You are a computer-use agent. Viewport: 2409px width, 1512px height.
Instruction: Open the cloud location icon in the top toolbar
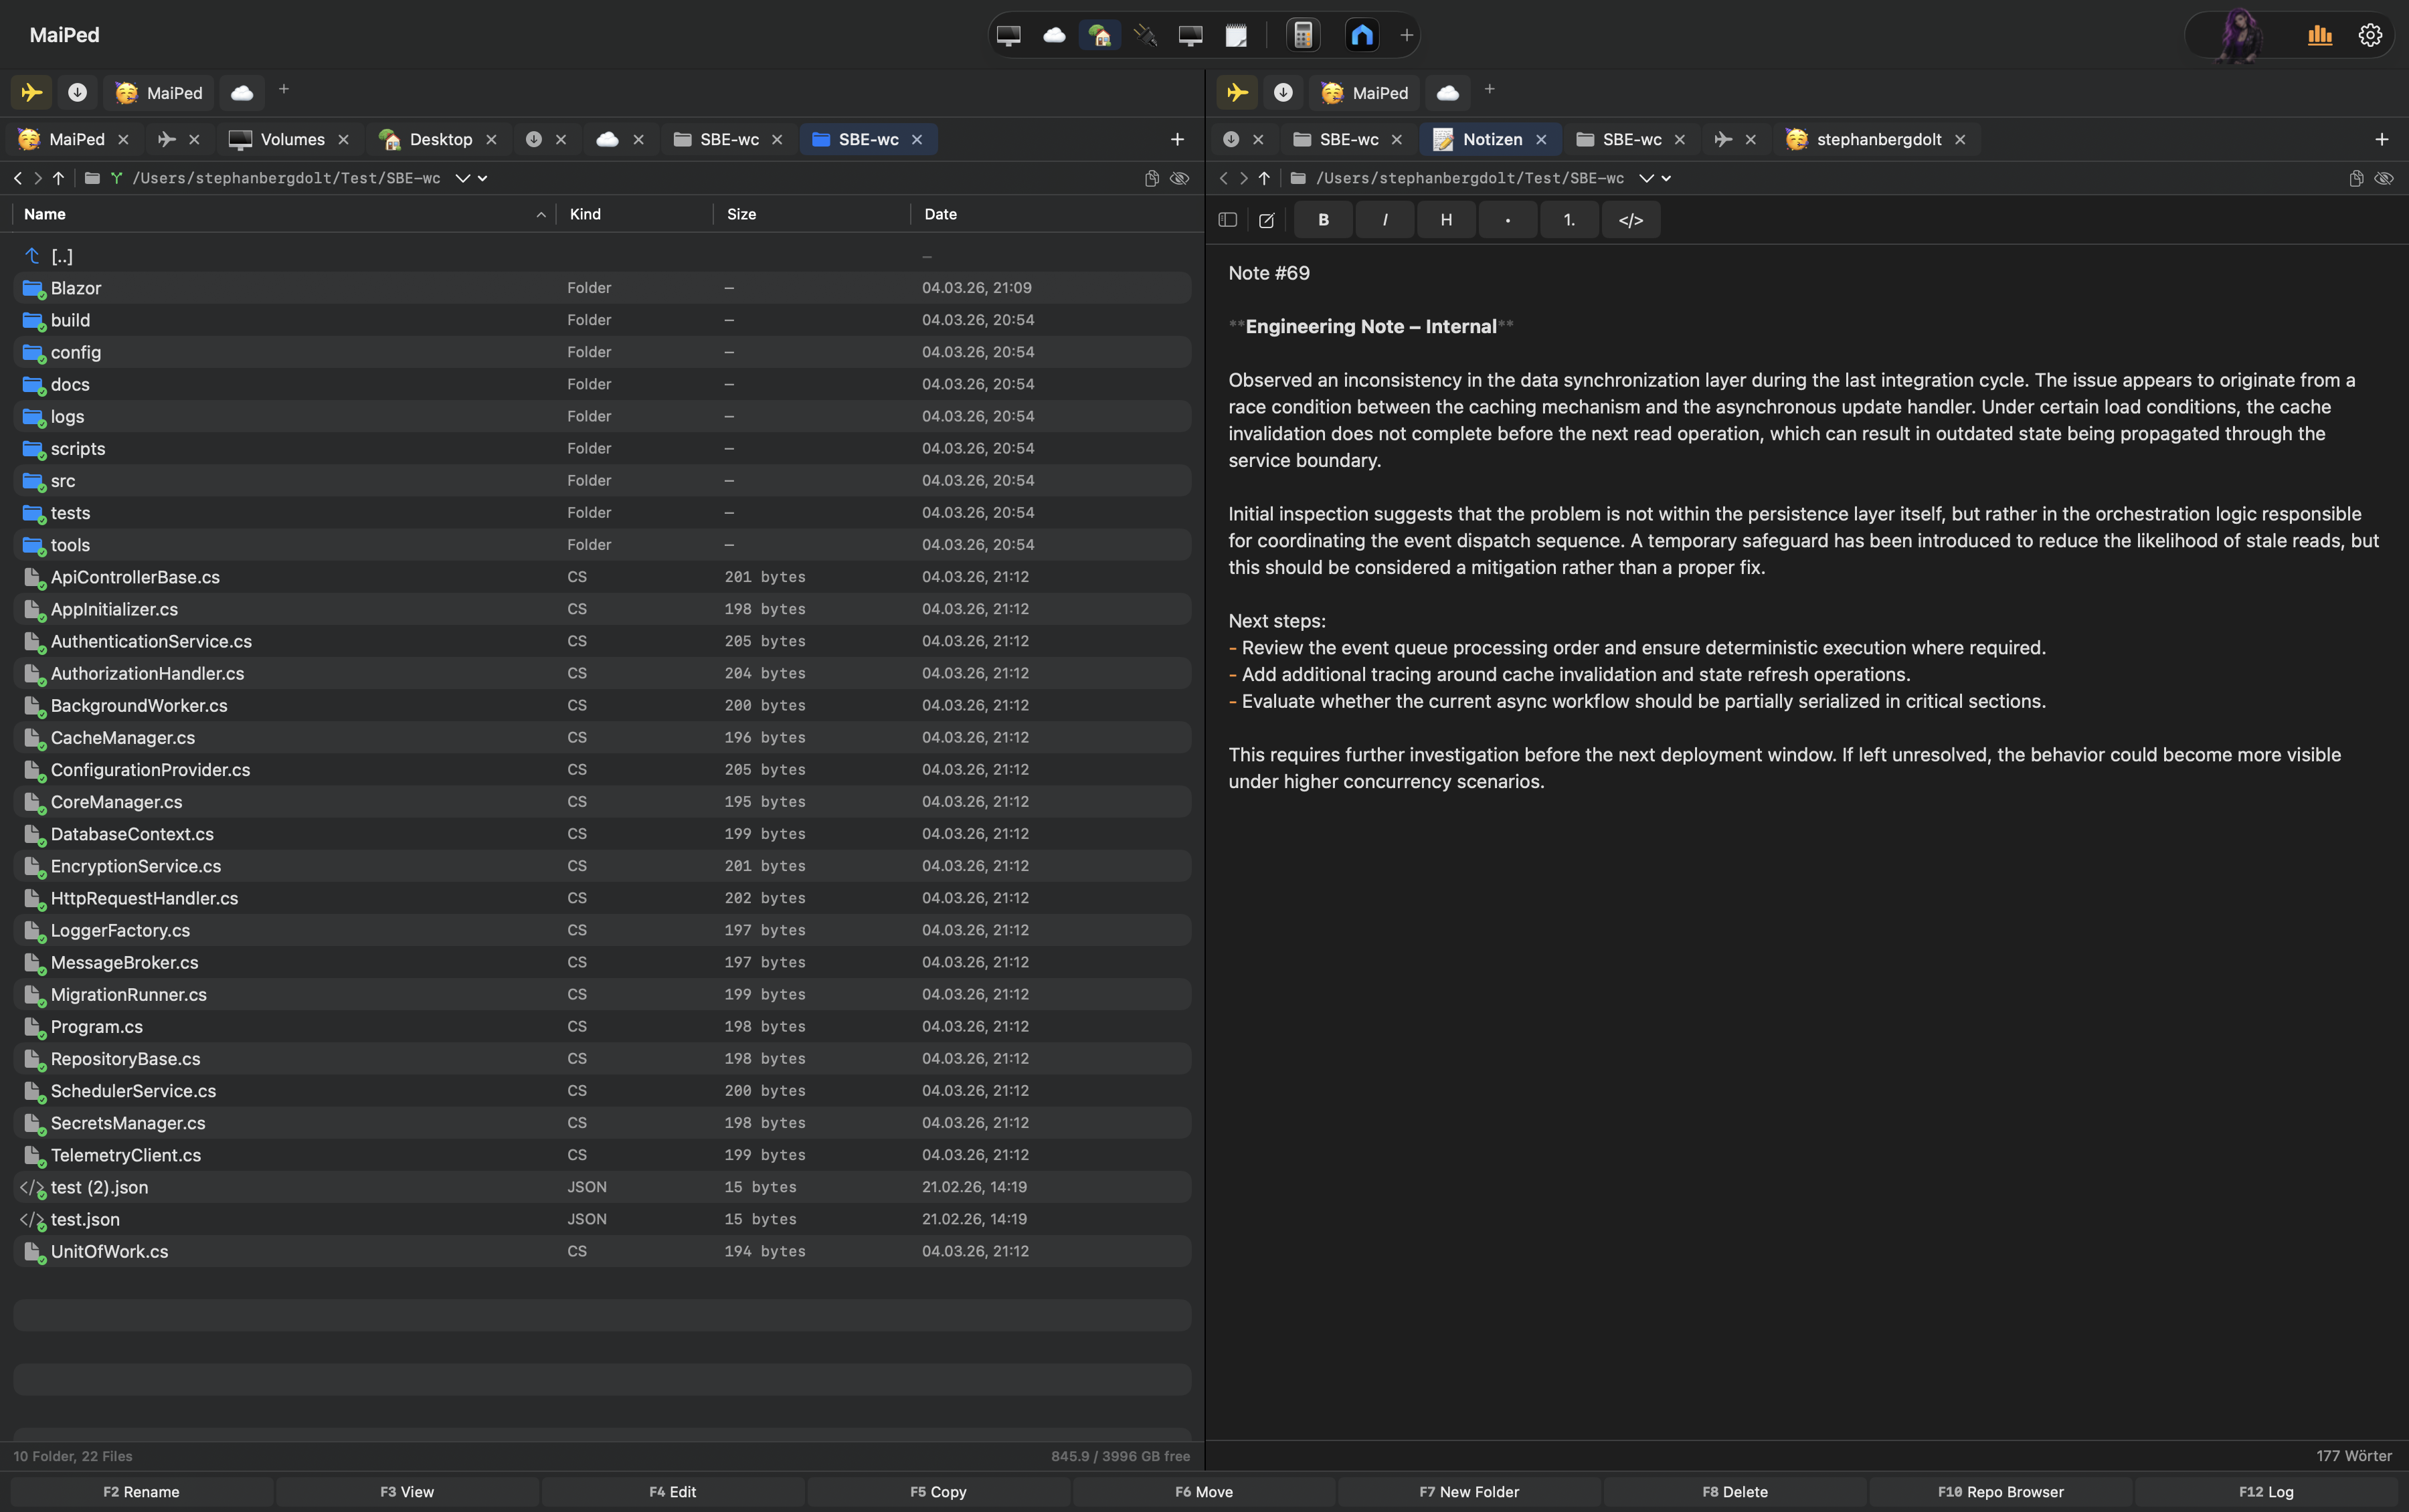1053,35
